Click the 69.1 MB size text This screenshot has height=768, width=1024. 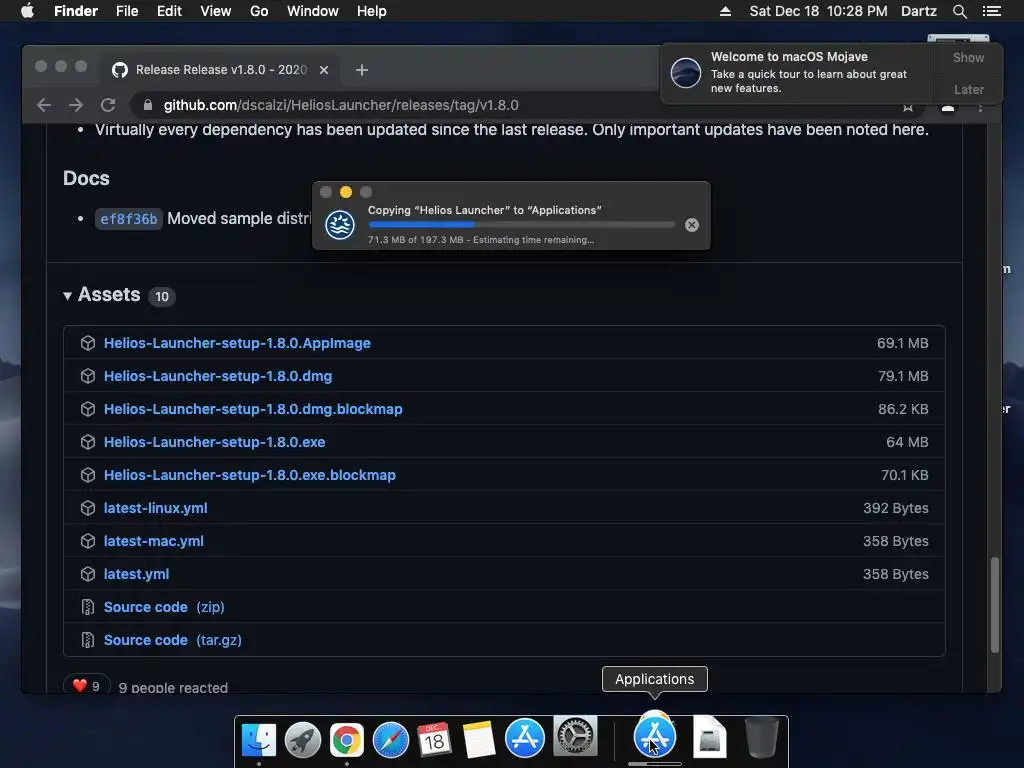click(x=902, y=343)
